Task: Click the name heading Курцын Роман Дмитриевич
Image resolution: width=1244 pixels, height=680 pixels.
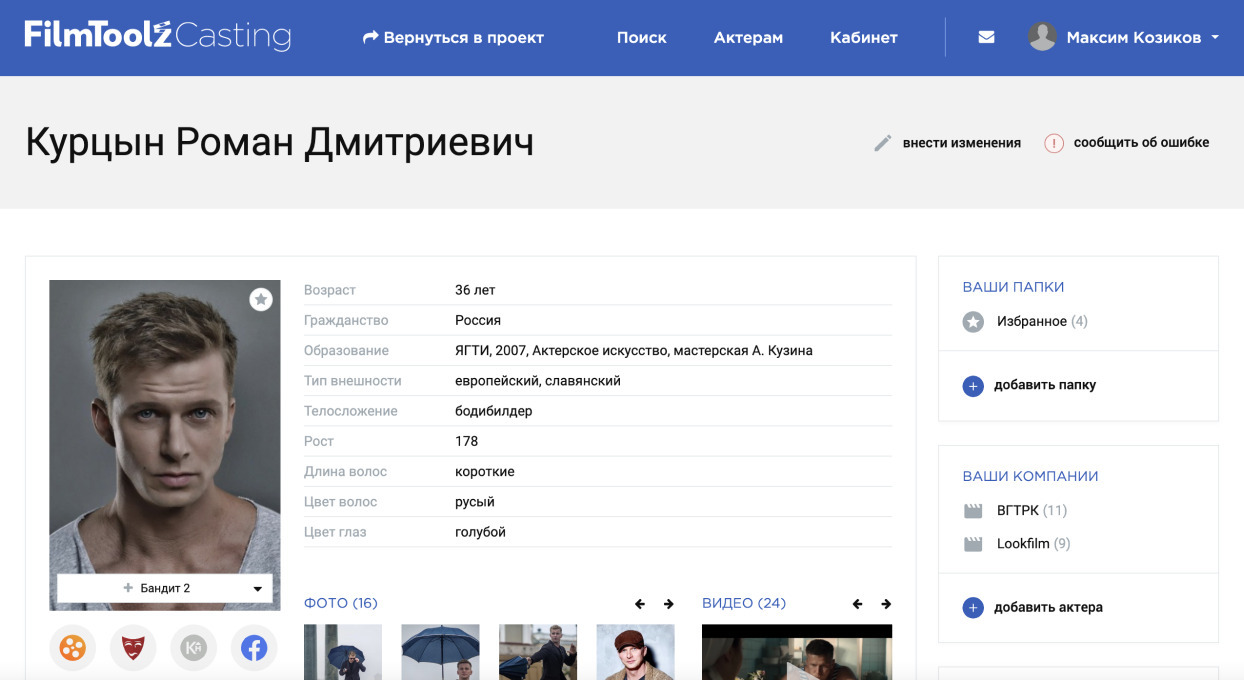Action: [x=280, y=143]
